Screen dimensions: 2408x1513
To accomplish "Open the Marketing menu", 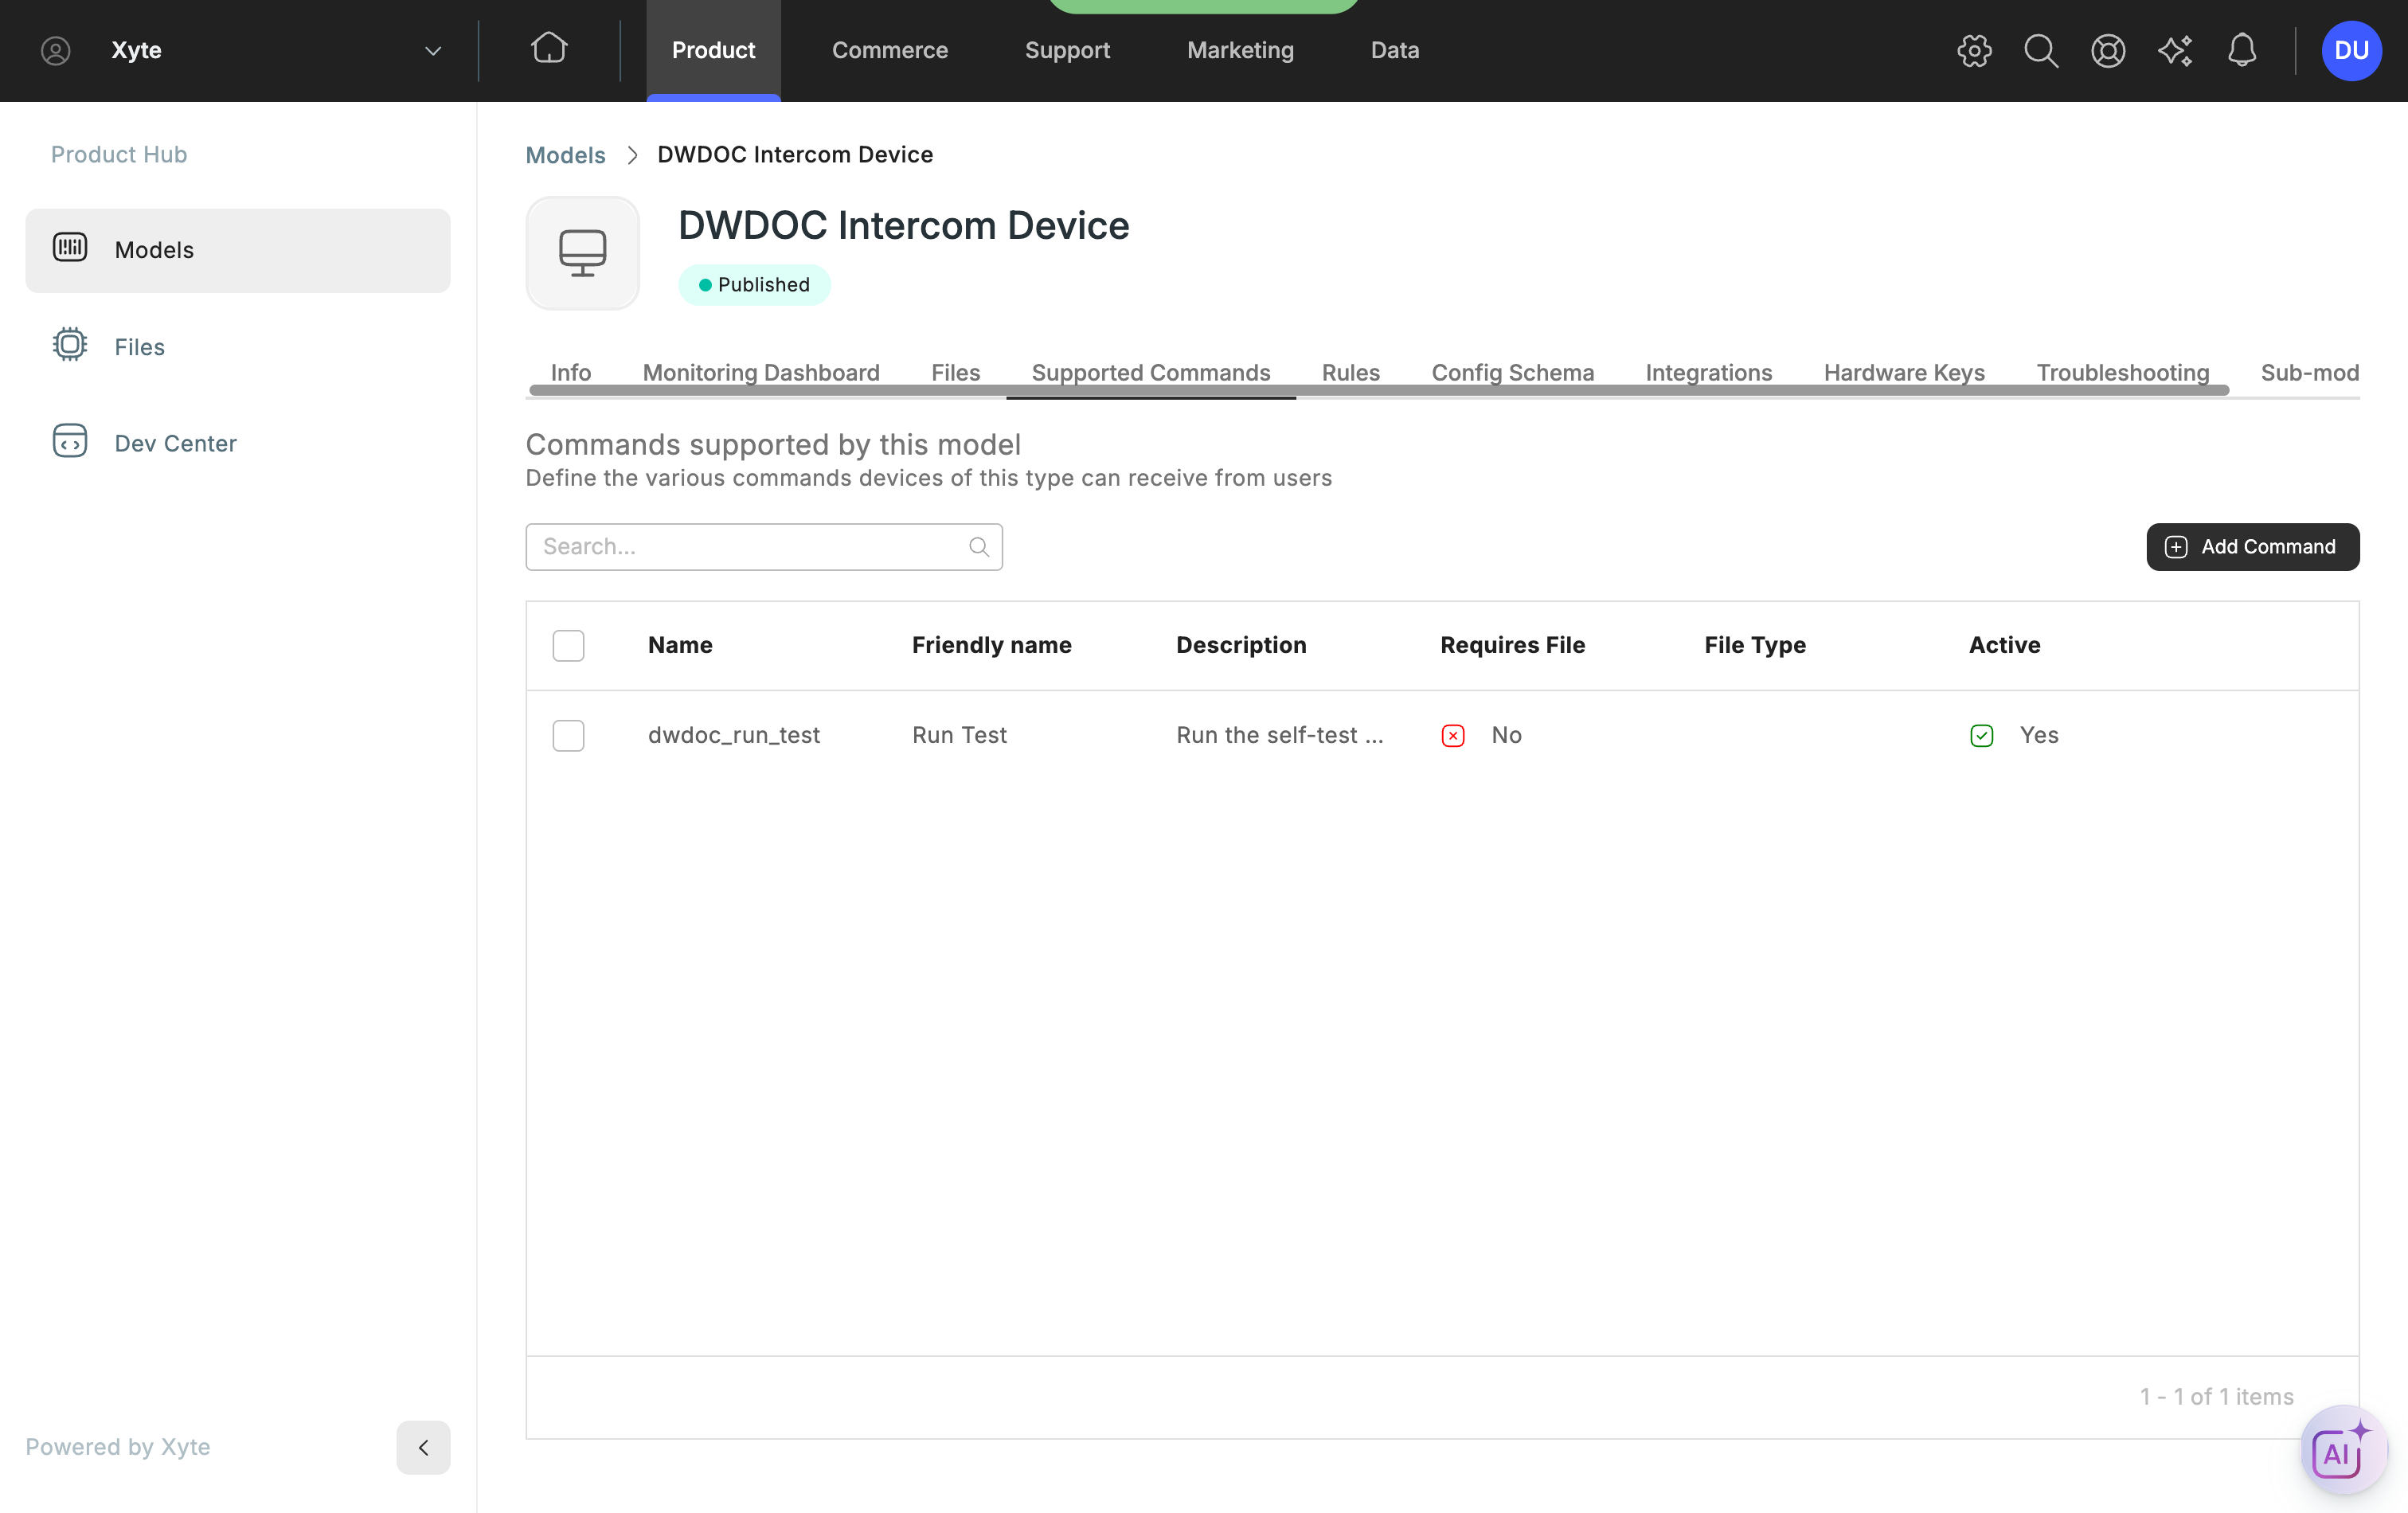I will [1240, 50].
